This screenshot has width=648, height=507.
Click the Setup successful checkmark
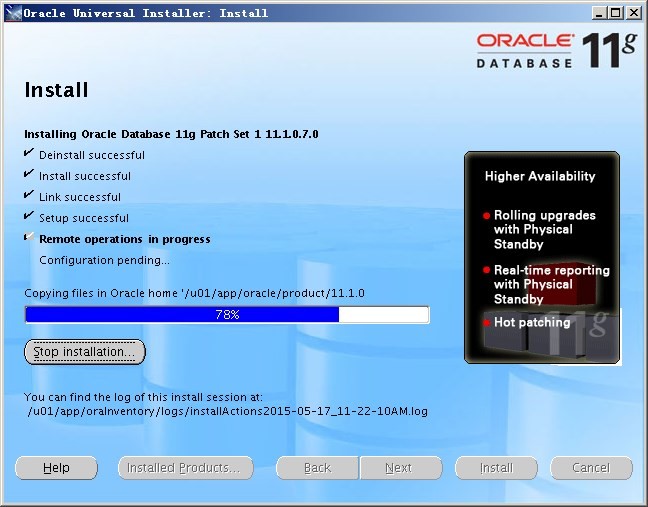pyautogui.click(x=29, y=217)
